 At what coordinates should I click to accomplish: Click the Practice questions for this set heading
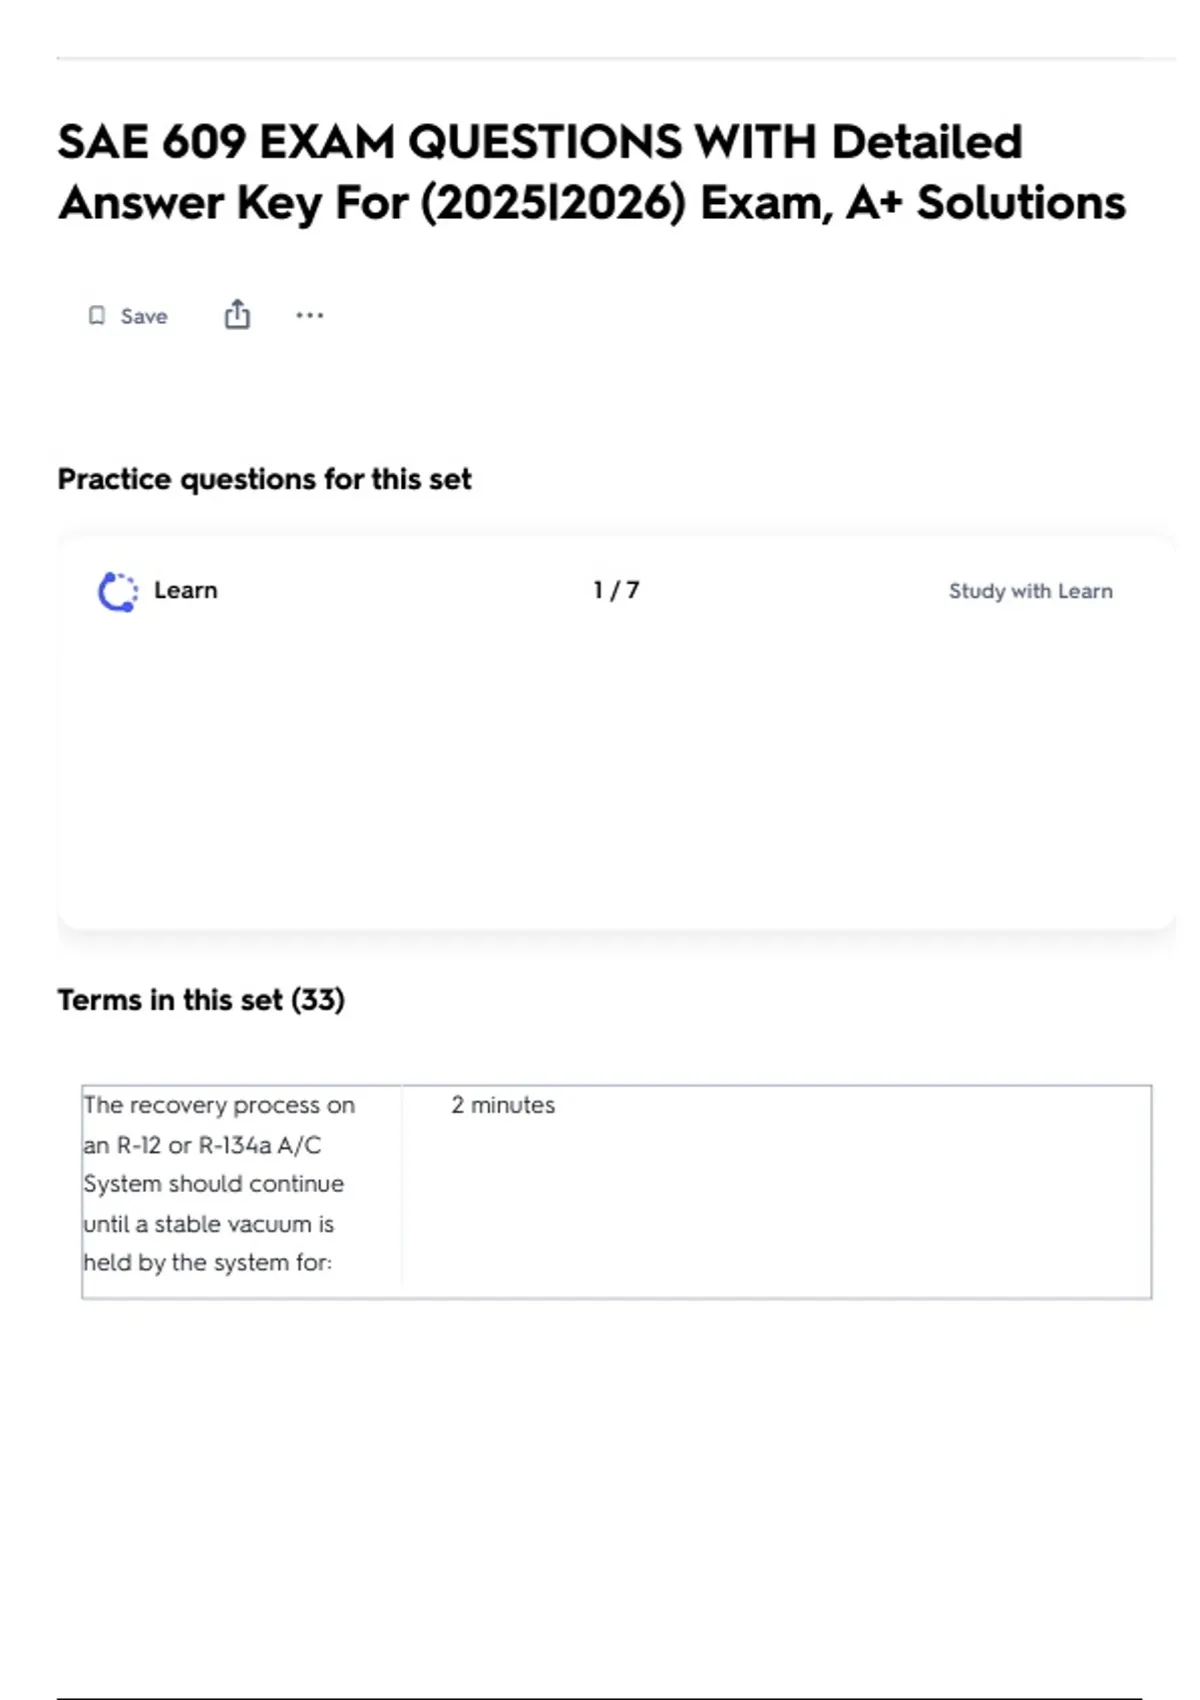pos(264,479)
